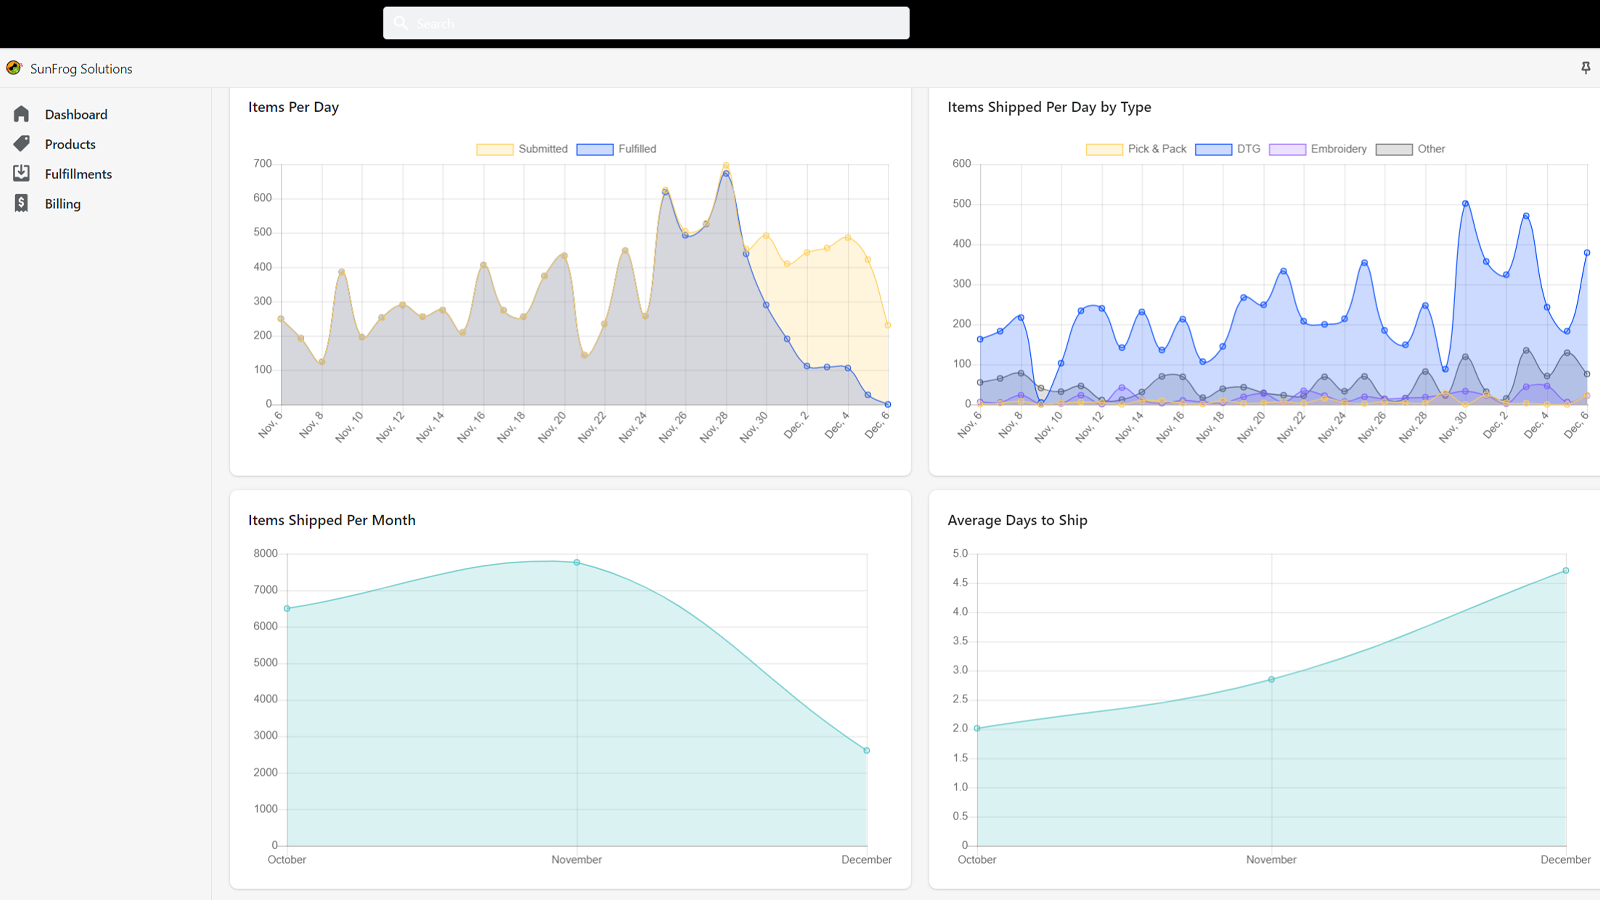Click the pin icon in the top right
This screenshot has width=1600, height=900.
pos(1585,67)
